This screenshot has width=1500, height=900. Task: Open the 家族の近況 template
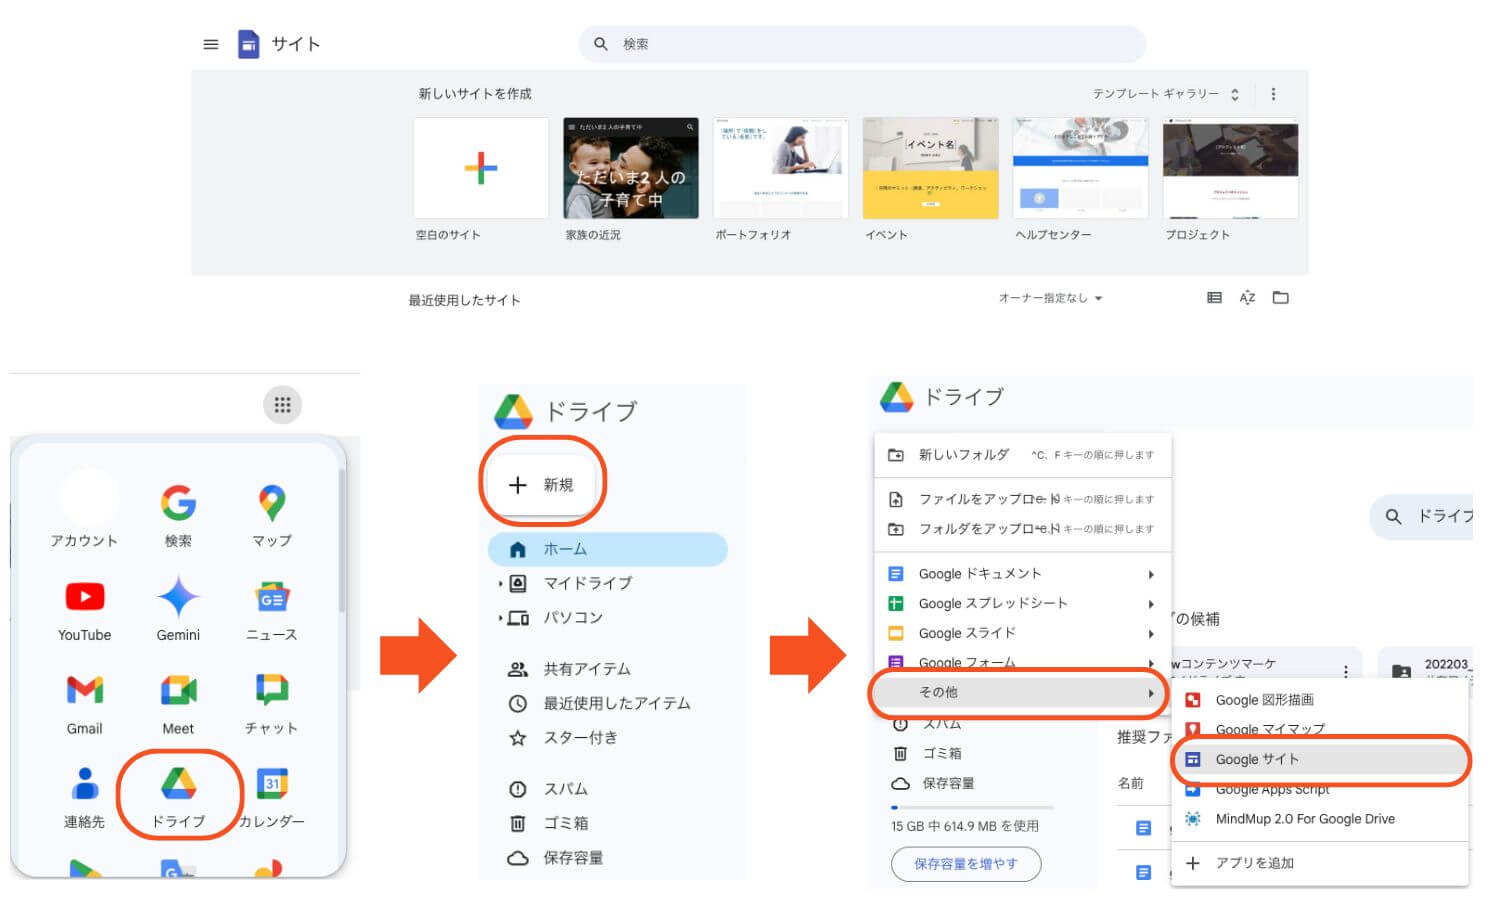point(631,168)
